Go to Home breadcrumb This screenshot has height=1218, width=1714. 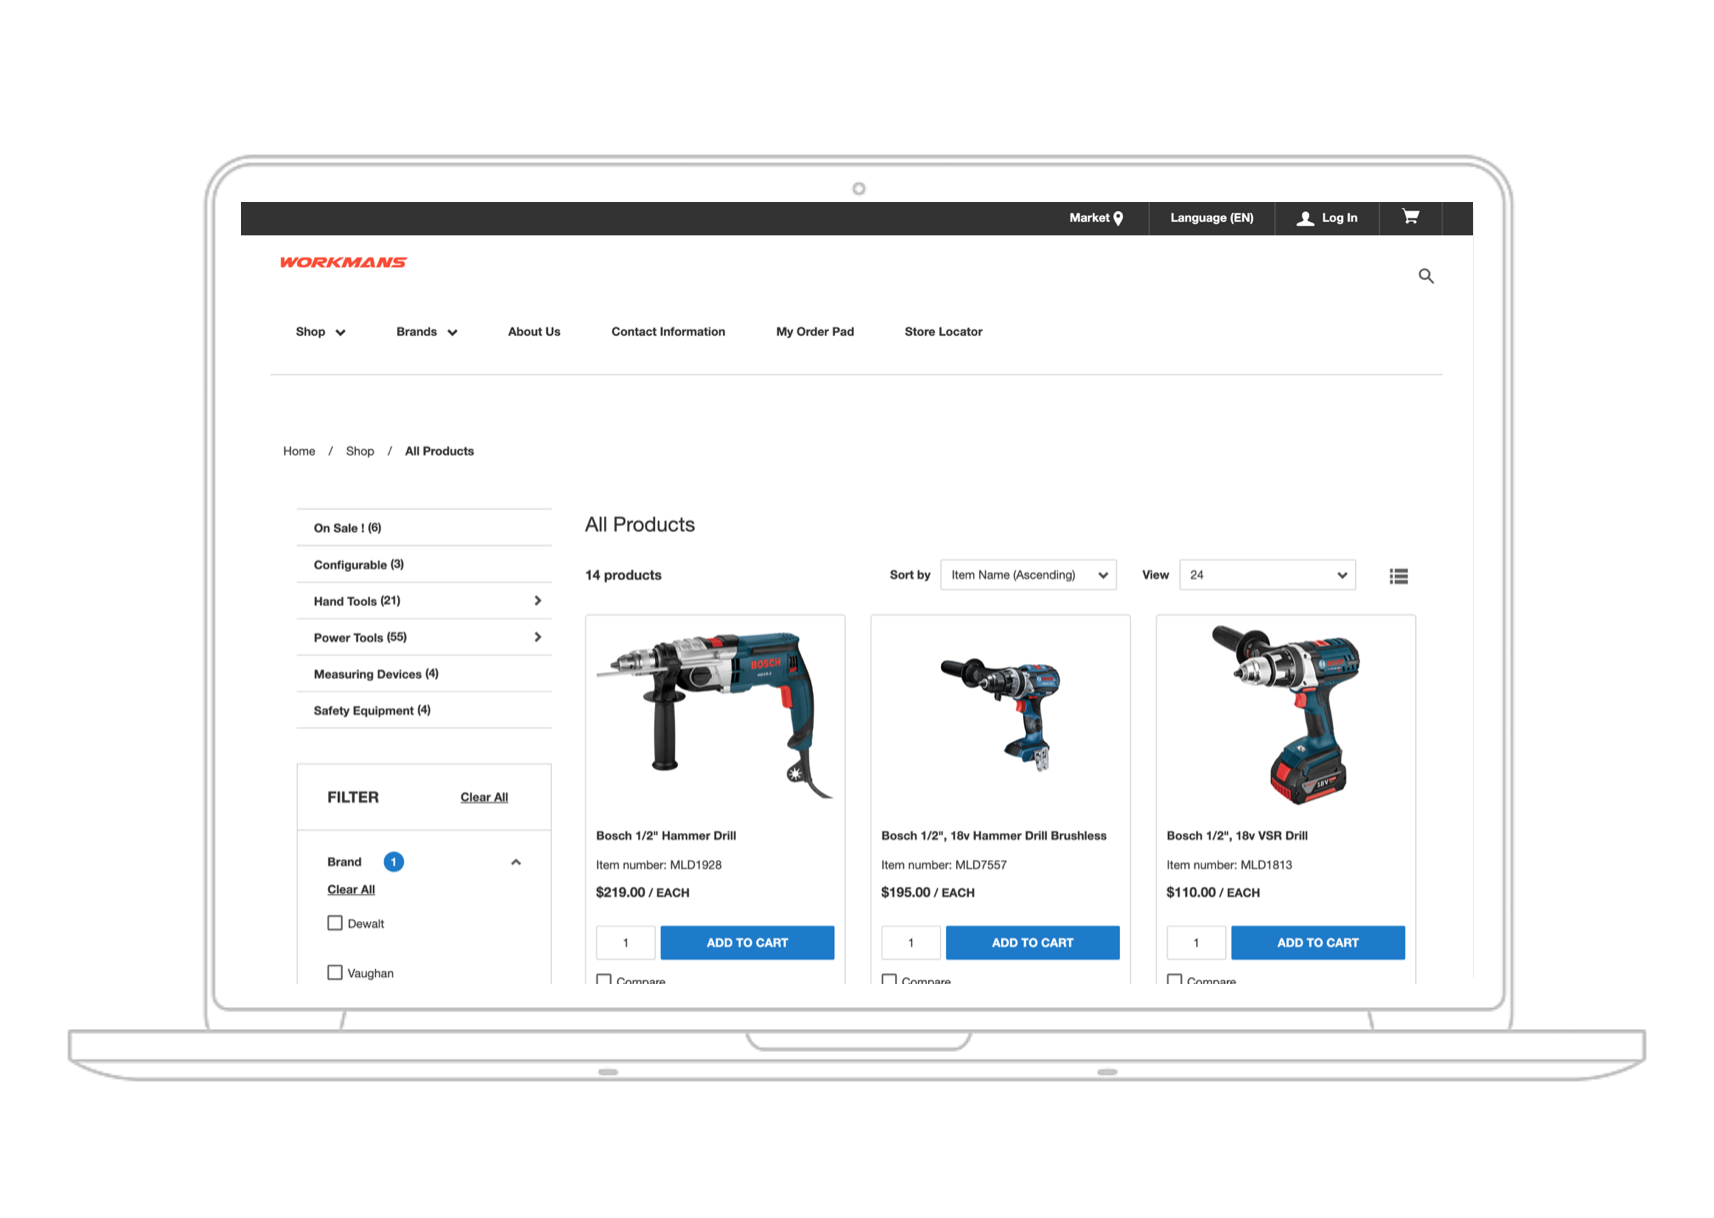(299, 451)
